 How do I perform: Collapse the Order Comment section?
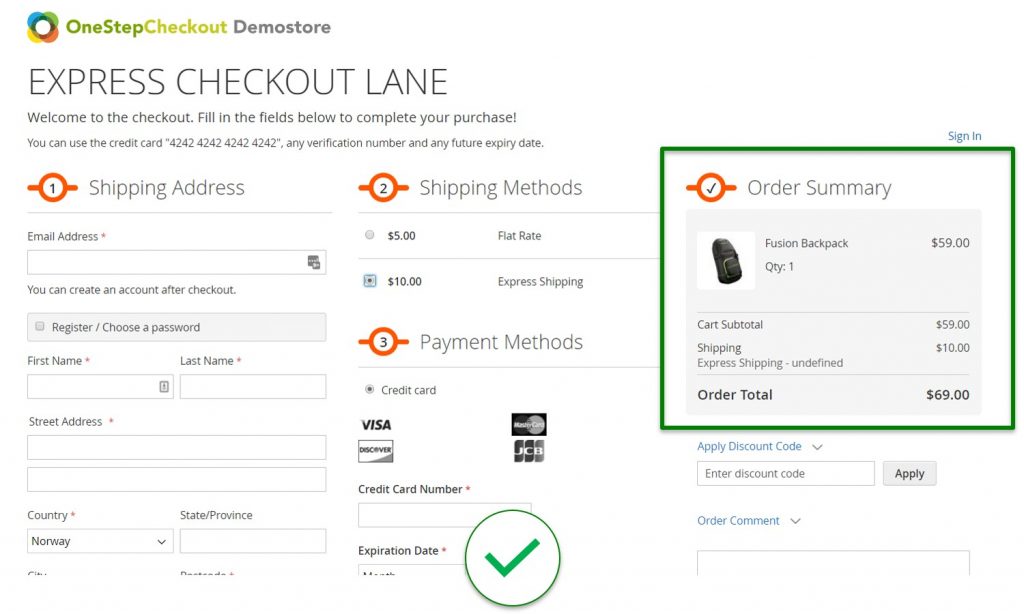click(795, 521)
